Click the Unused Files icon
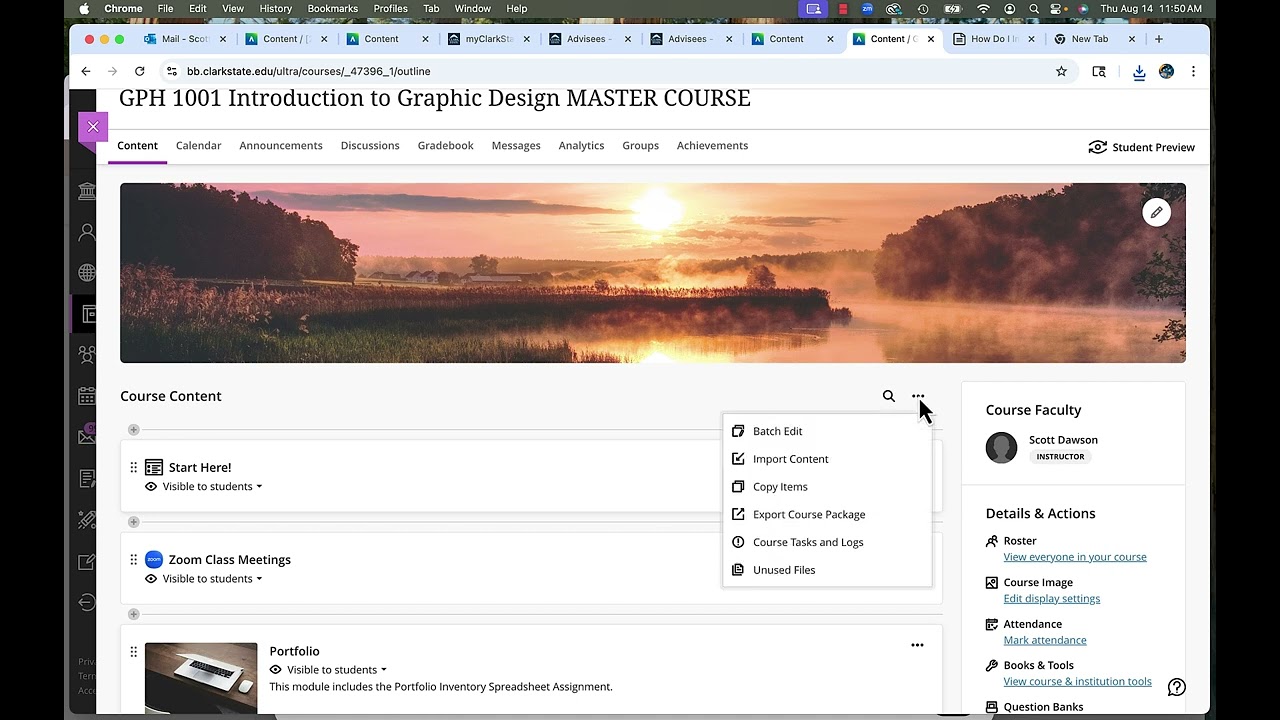This screenshot has width=1280, height=720. 738,570
